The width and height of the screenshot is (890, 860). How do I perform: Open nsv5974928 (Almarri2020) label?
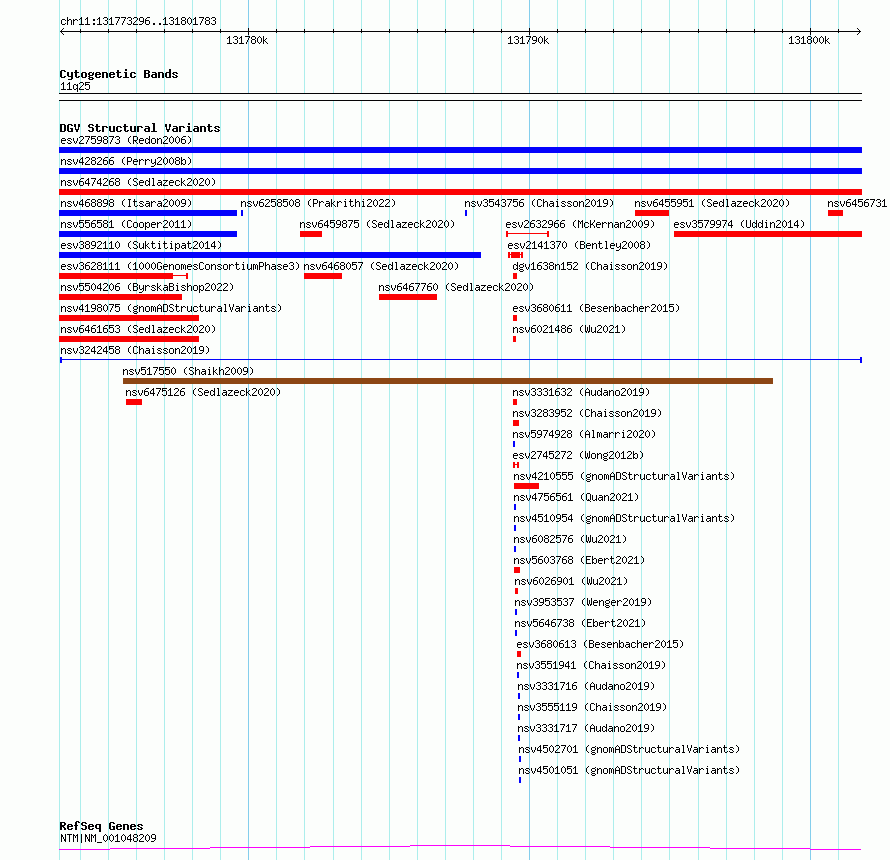584,434
